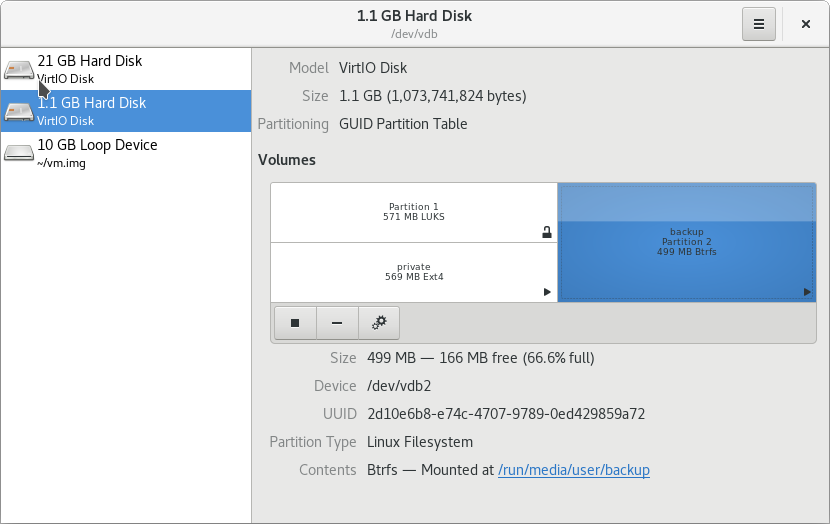Select the private 569 MB Ext4 volume

click(414, 272)
